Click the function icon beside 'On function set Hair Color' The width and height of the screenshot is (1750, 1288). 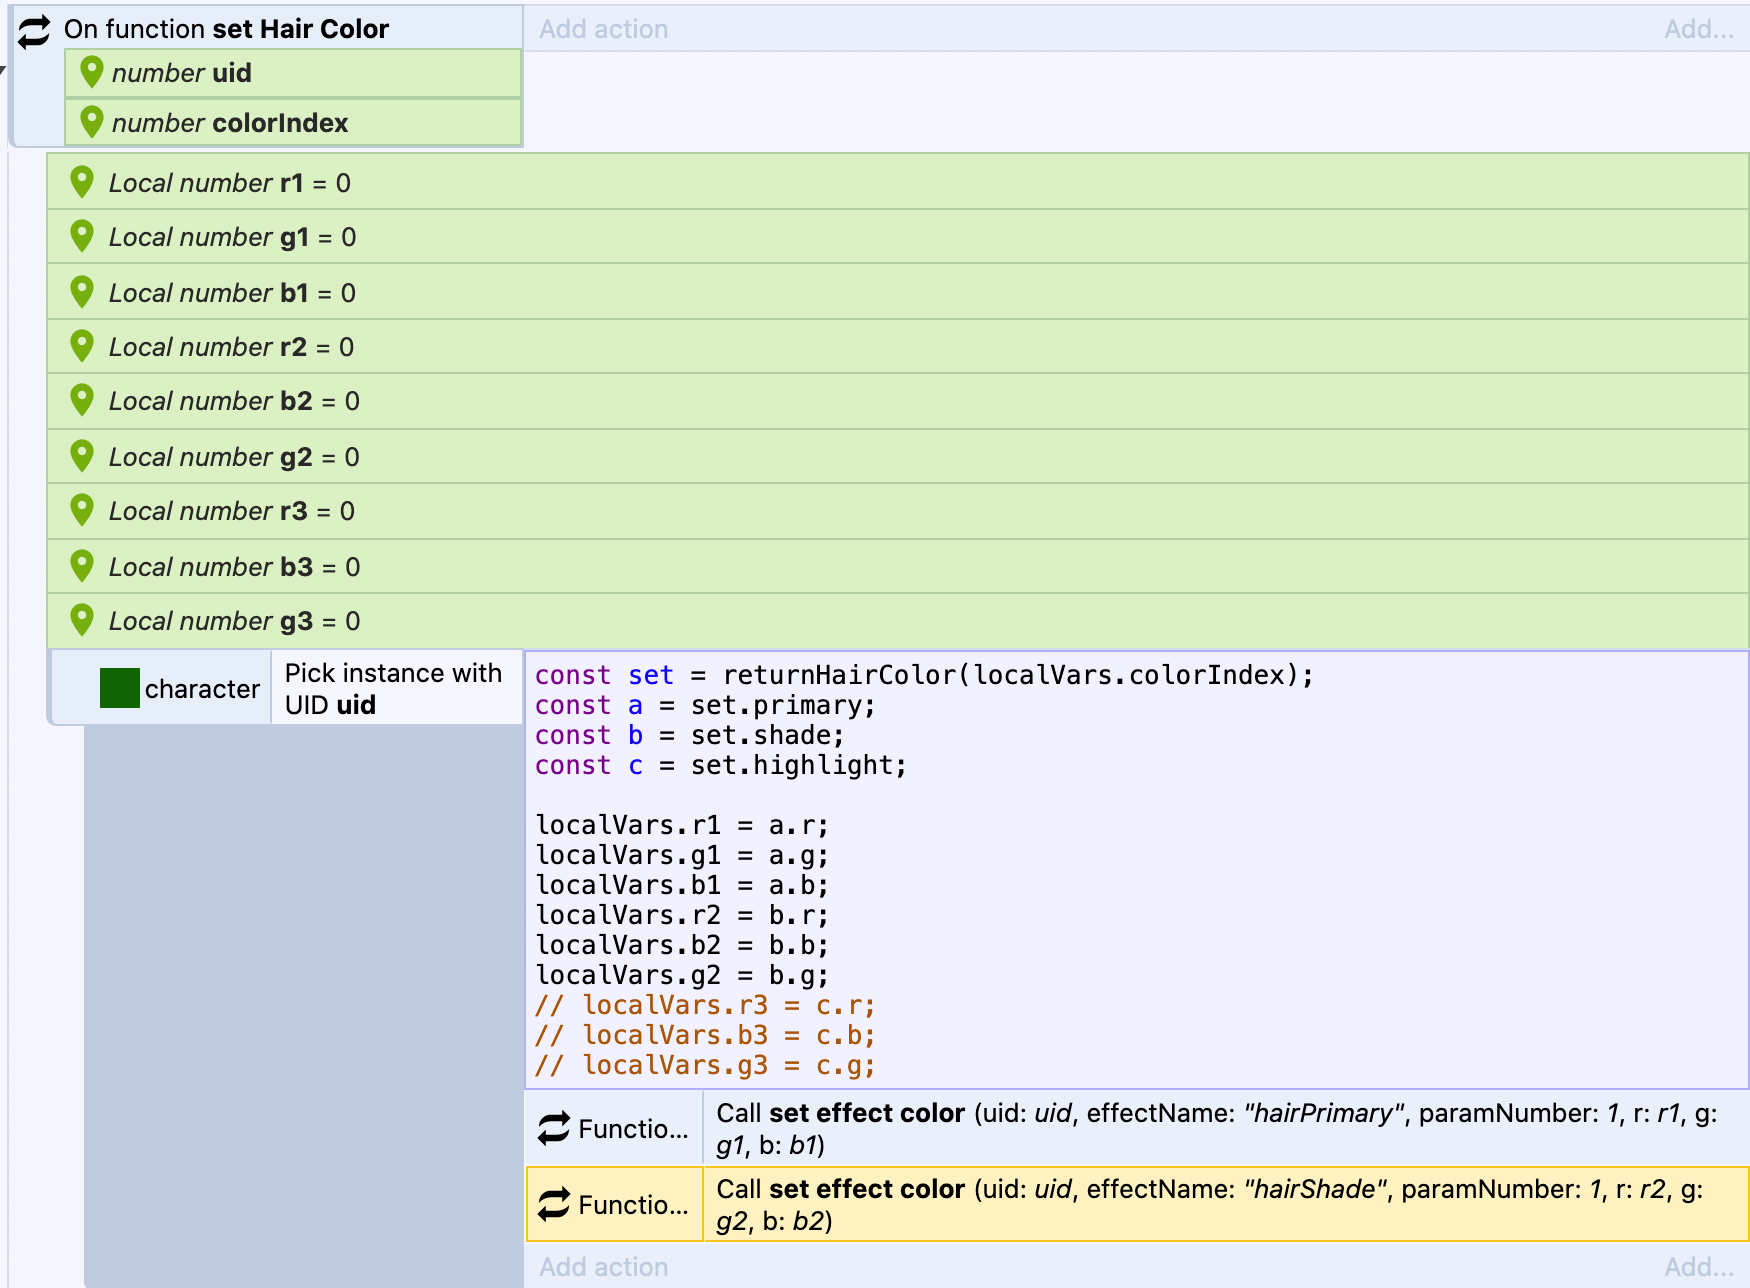(34, 31)
